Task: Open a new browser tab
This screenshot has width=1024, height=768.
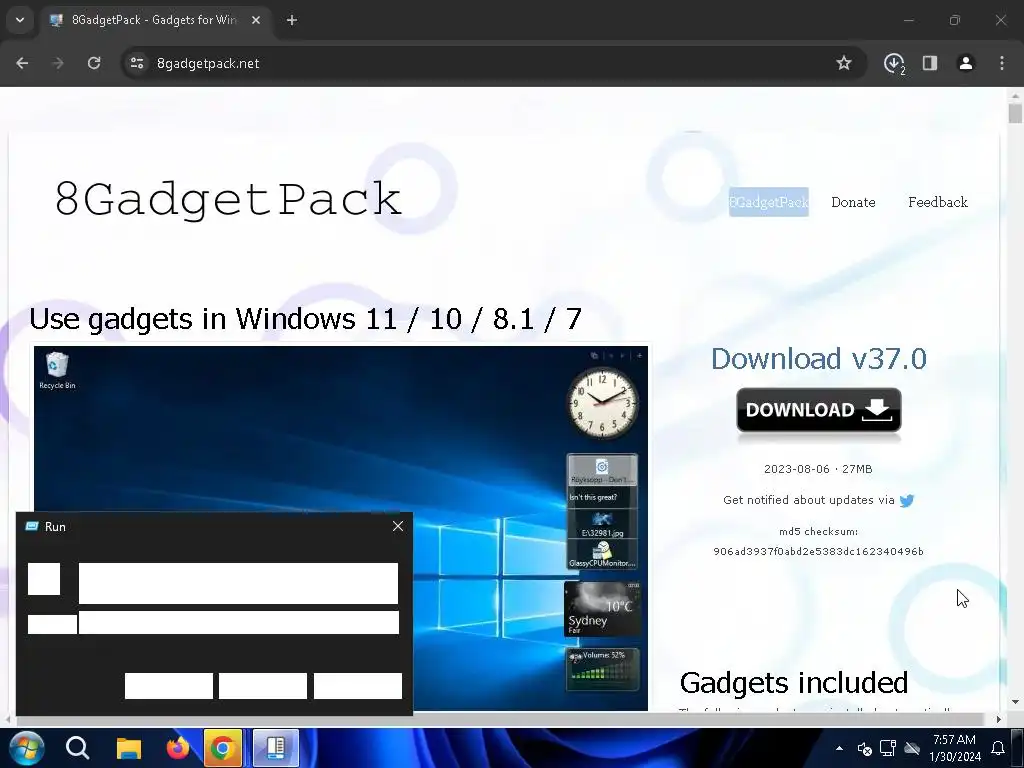Action: 292,20
